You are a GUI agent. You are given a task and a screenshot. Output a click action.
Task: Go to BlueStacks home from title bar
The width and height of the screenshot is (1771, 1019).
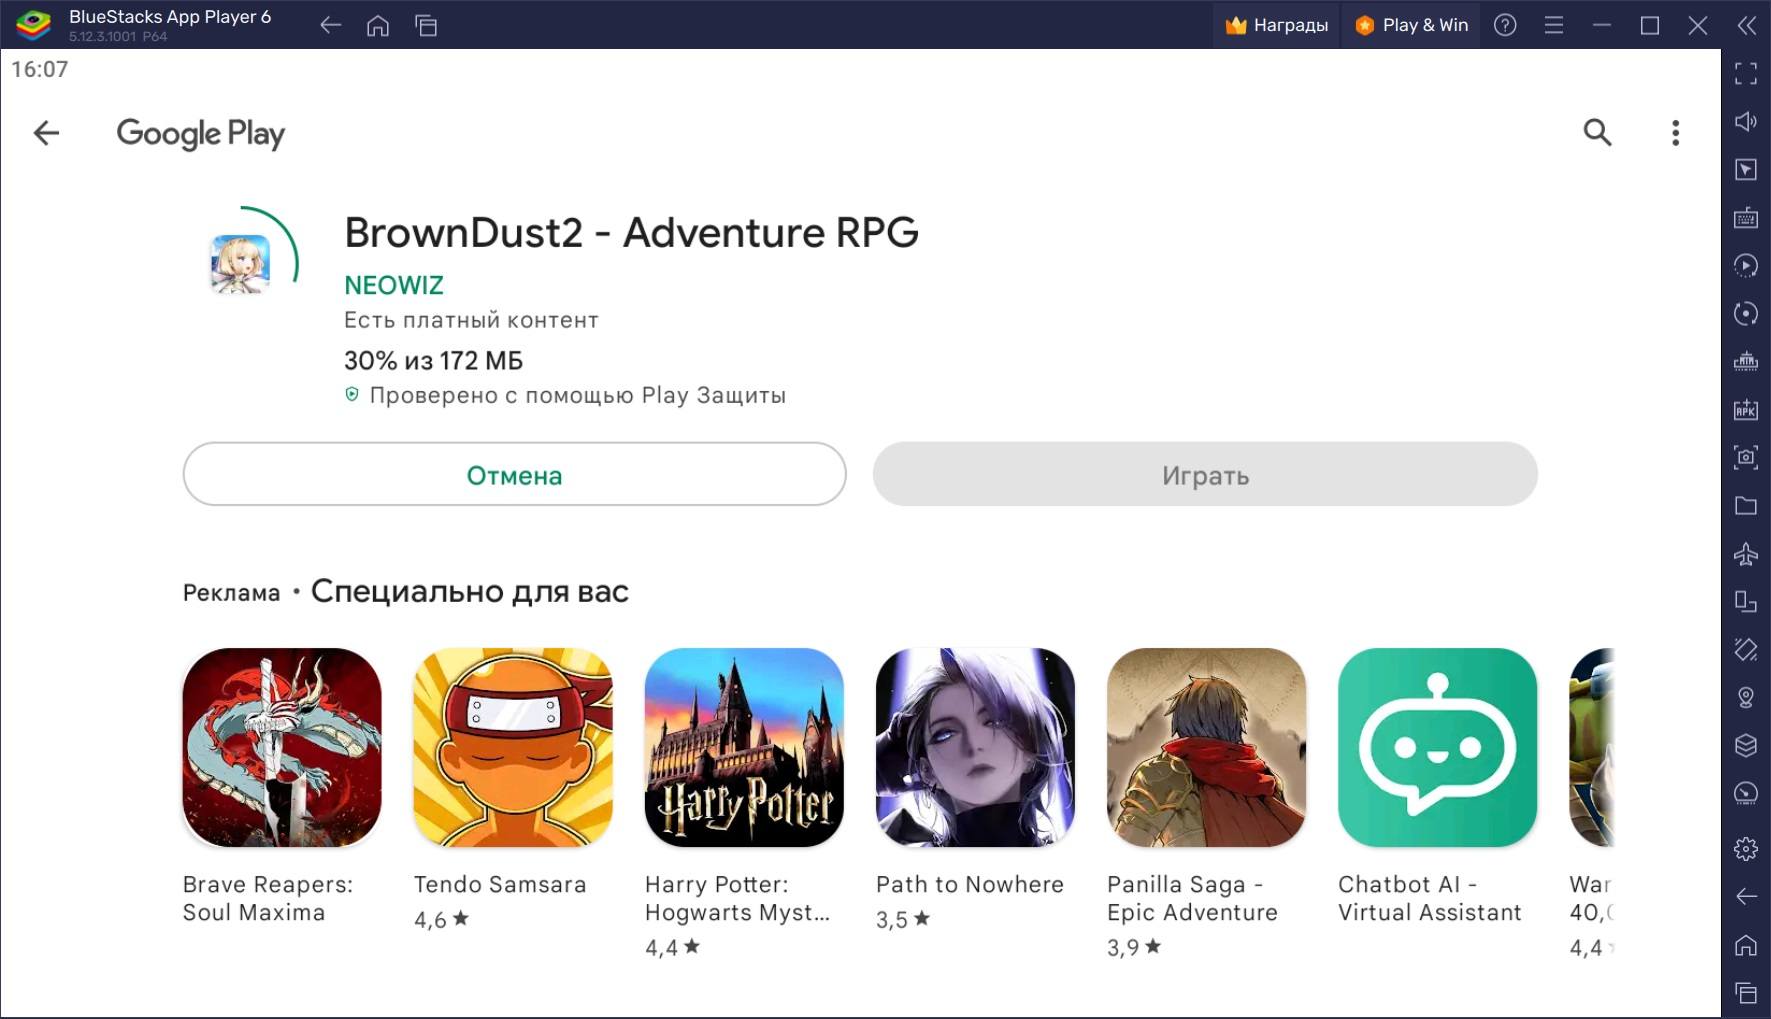378,26
